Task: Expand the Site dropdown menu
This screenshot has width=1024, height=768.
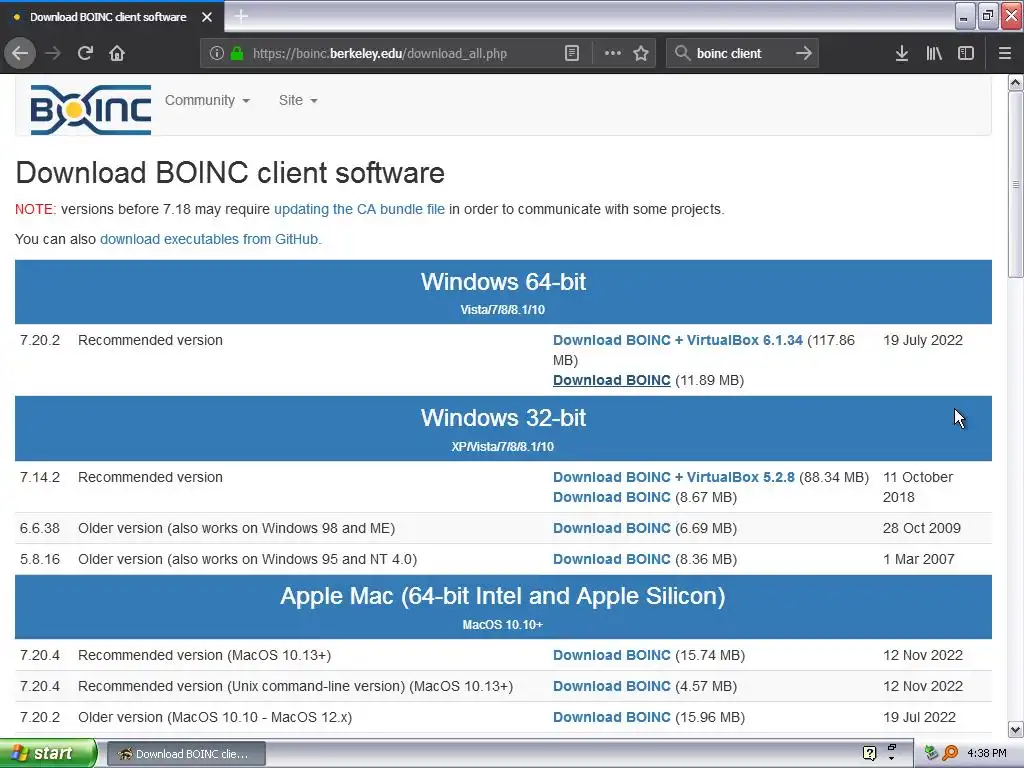Action: click(x=298, y=100)
